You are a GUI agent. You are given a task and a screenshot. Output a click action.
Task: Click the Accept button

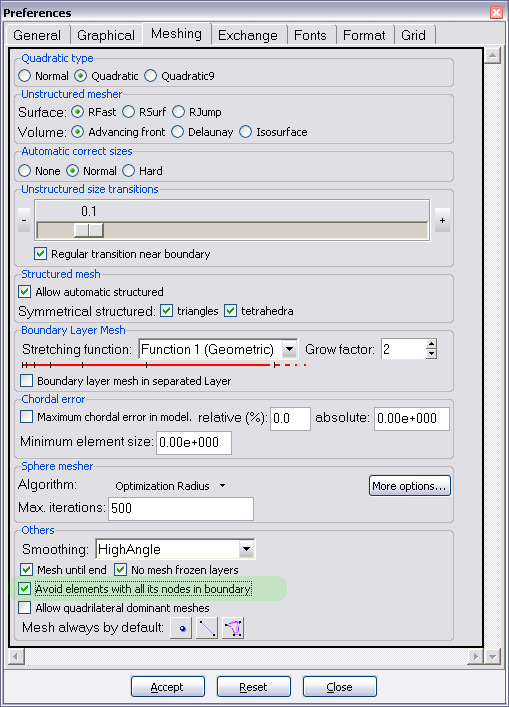point(168,687)
